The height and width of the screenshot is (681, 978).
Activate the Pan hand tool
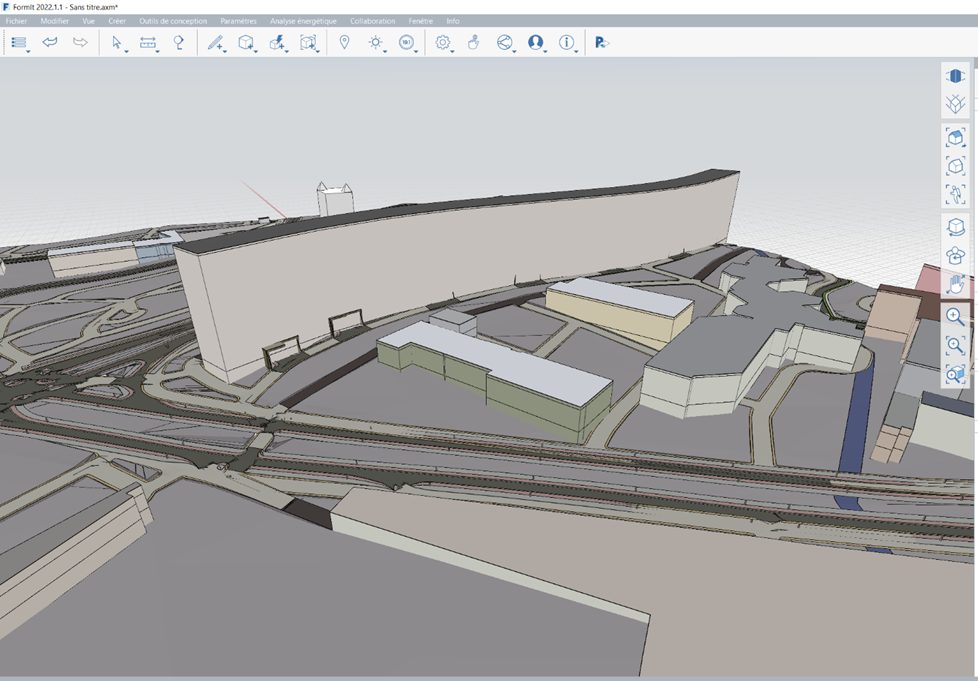coord(955,284)
